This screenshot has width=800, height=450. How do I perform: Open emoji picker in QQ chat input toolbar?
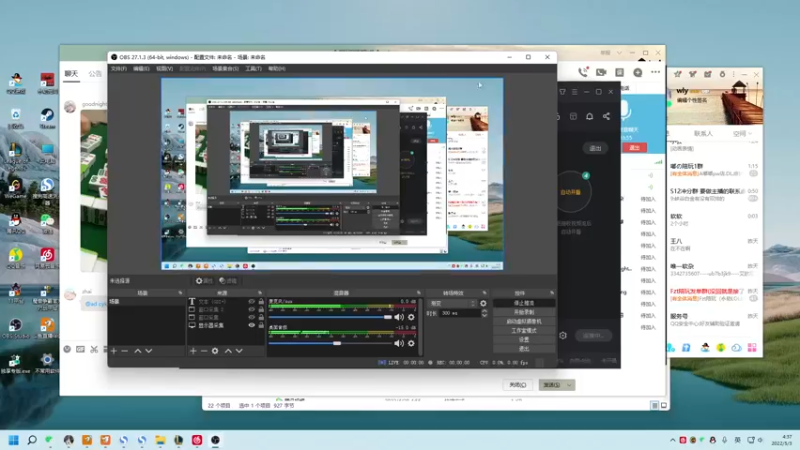pyautogui.click(x=67, y=349)
